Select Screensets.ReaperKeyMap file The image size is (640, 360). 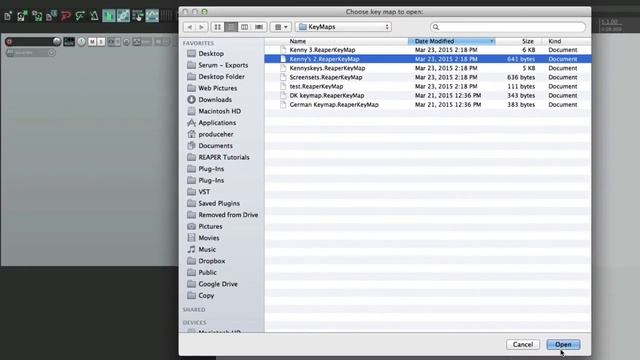(x=427, y=77)
